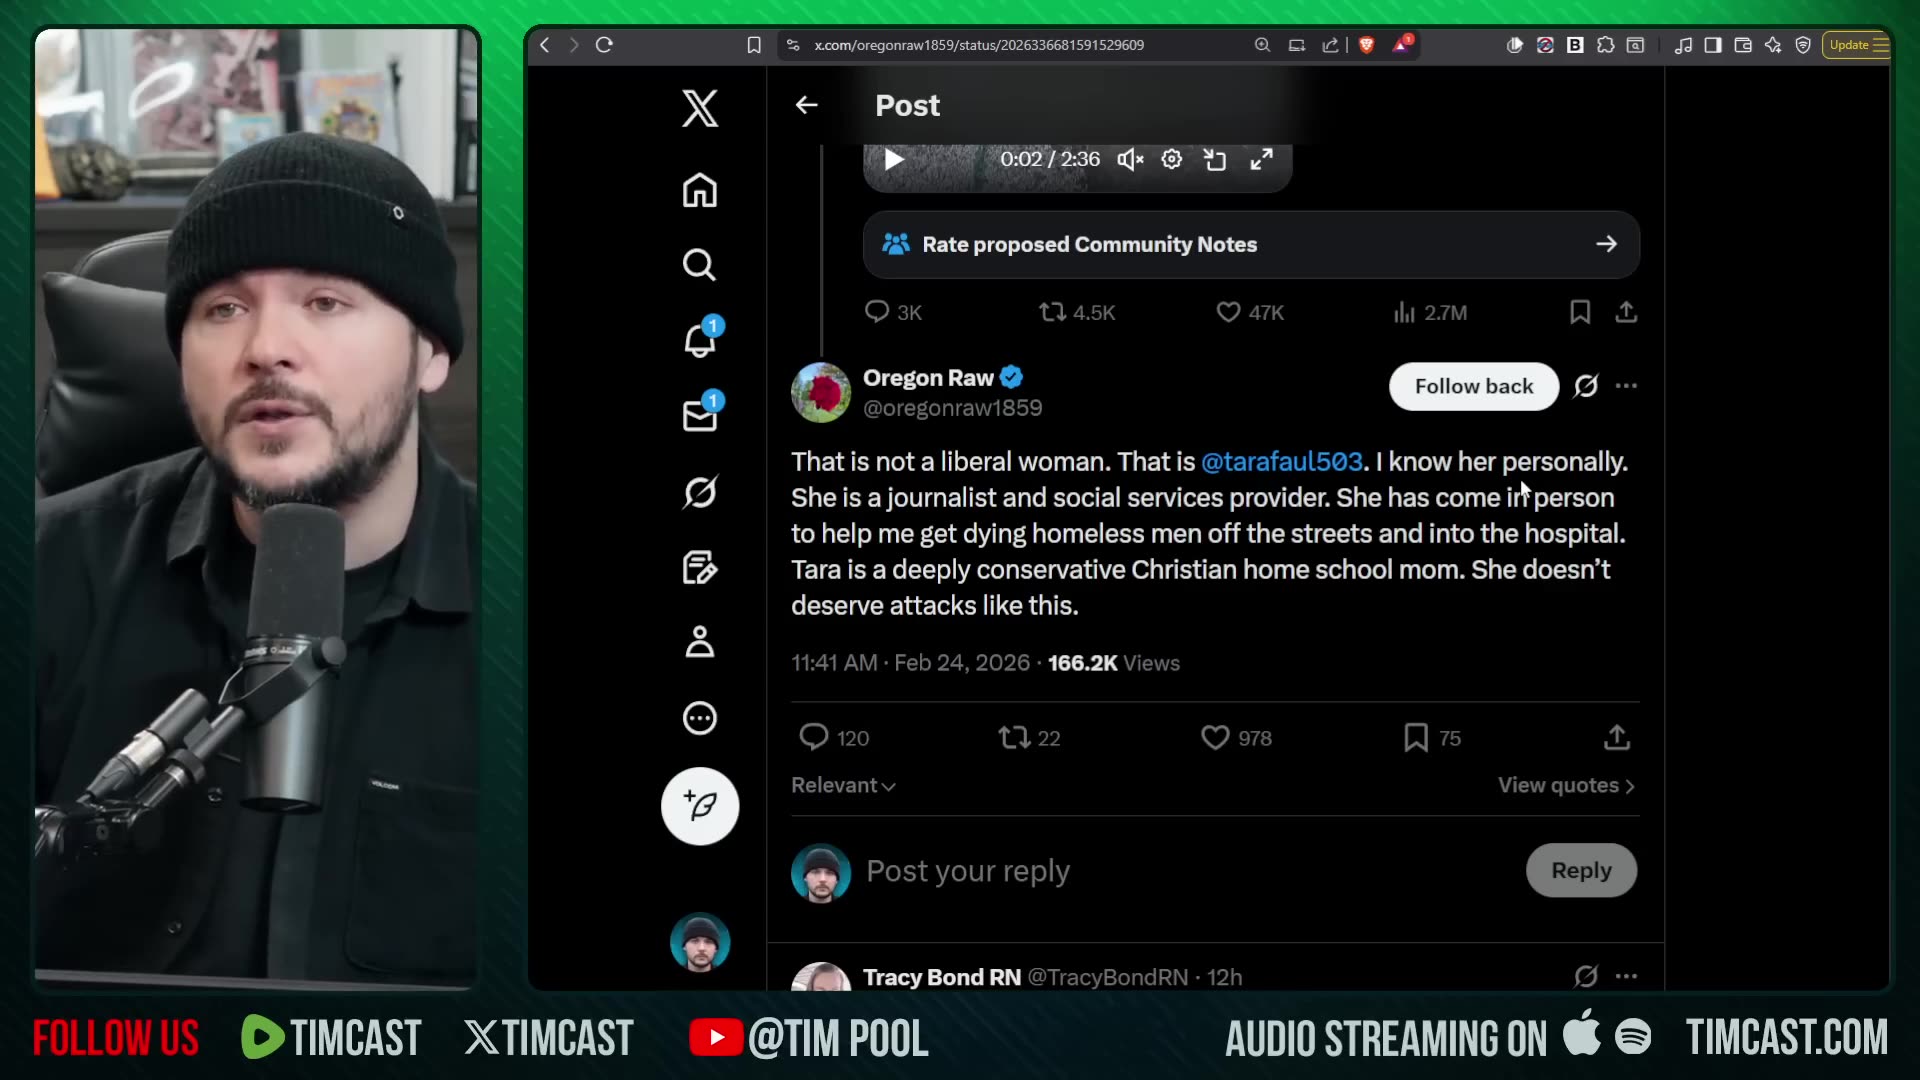Bookmark the Oregon Raw post showing 75

tap(1416, 738)
